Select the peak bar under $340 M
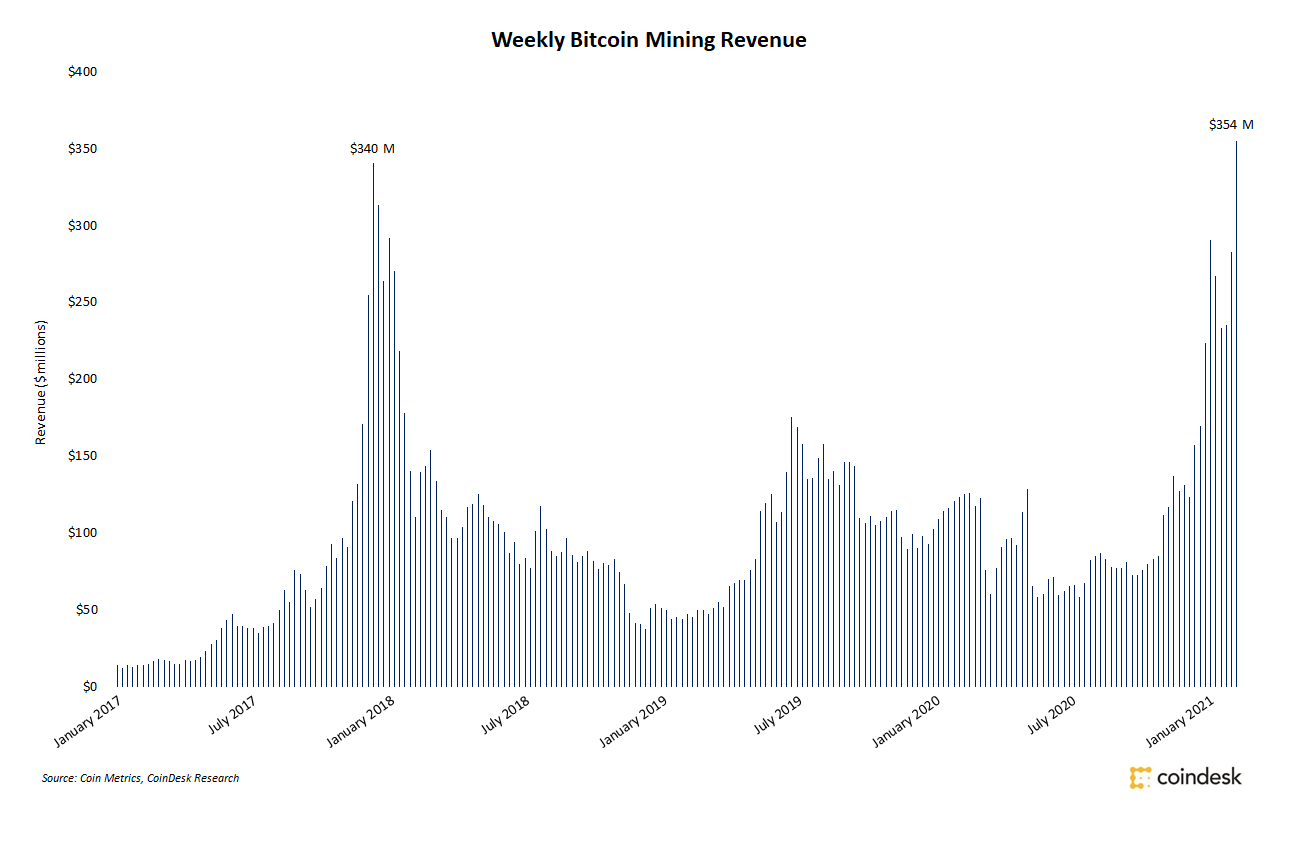Viewport: 1295px width, 851px height. click(373, 424)
